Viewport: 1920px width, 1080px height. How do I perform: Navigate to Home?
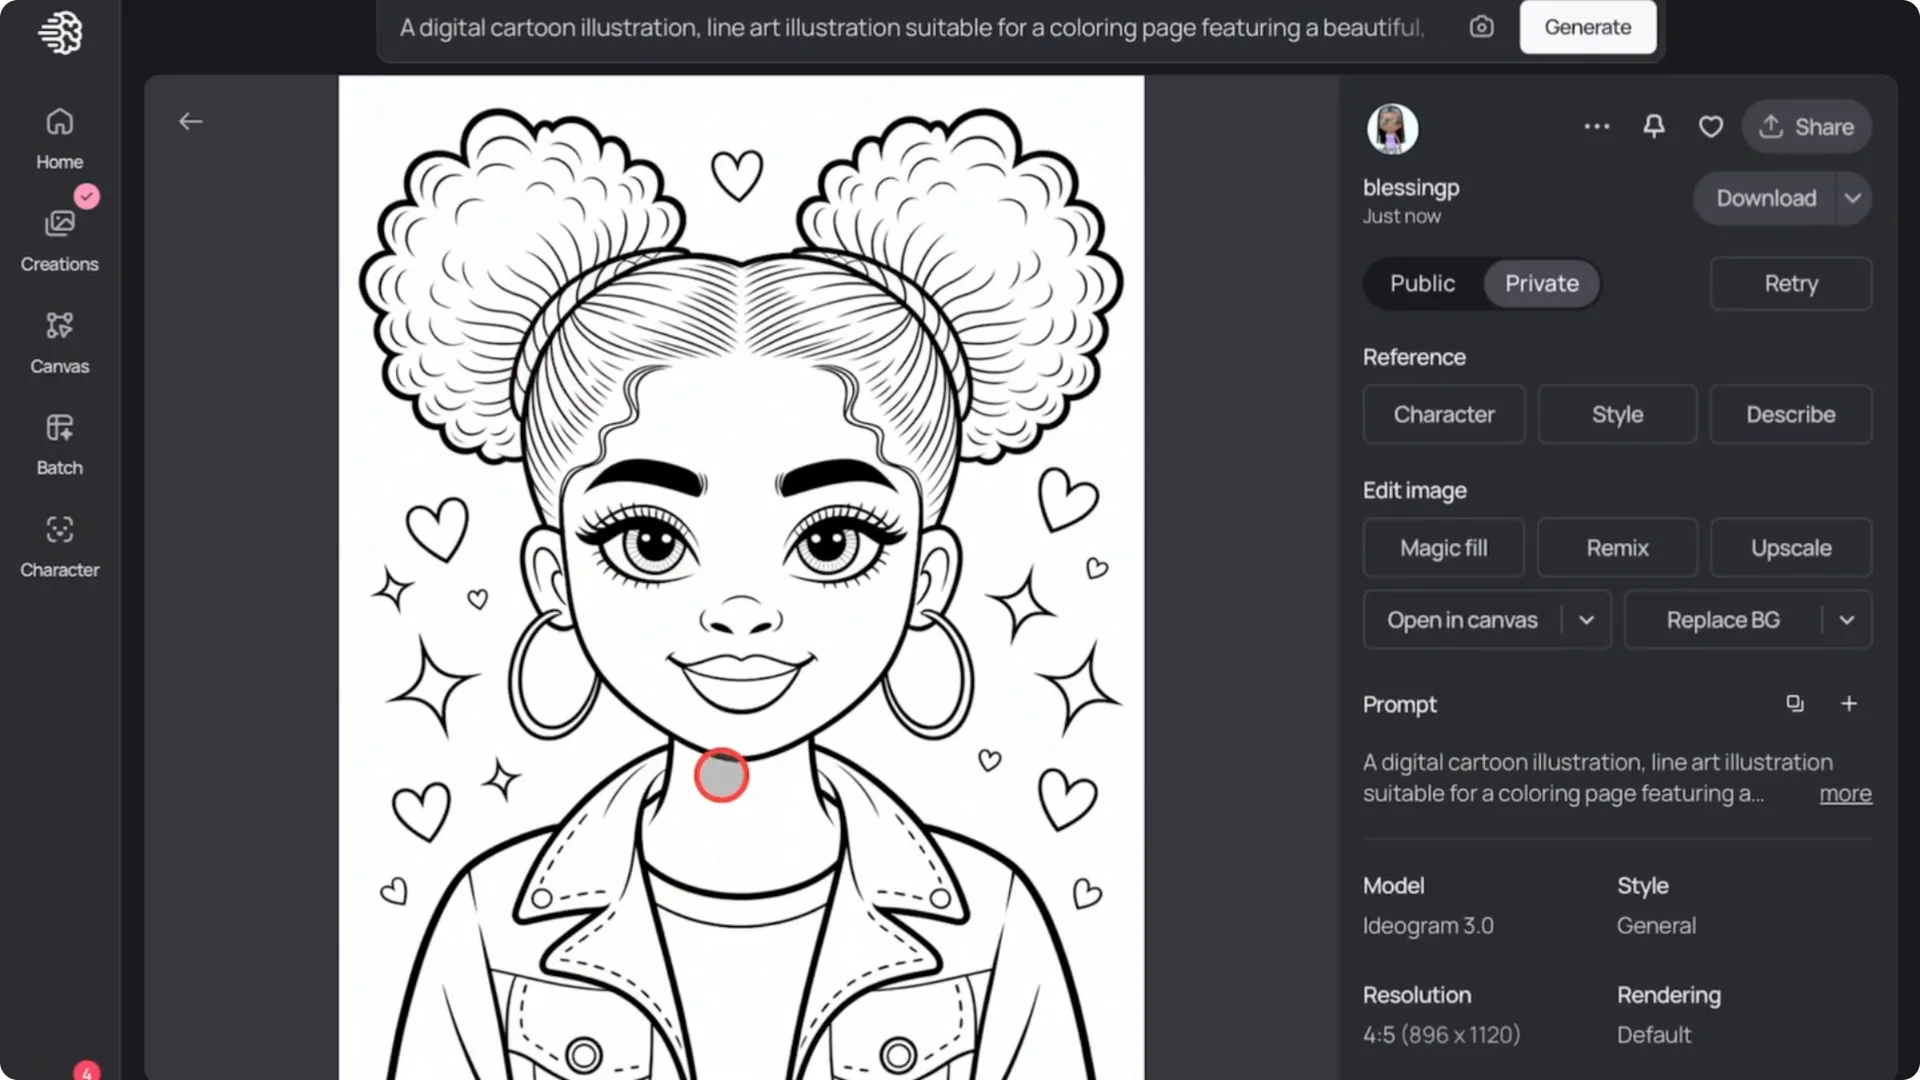click(59, 137)
